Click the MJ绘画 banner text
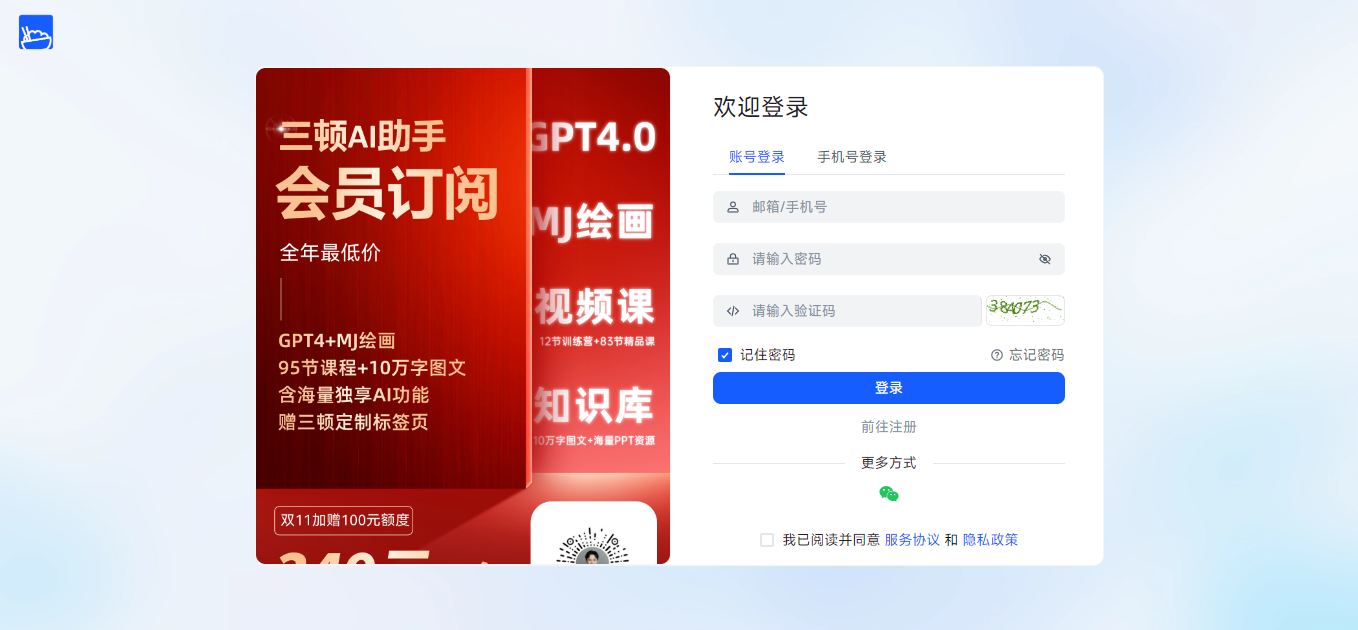 click(592, 223)
